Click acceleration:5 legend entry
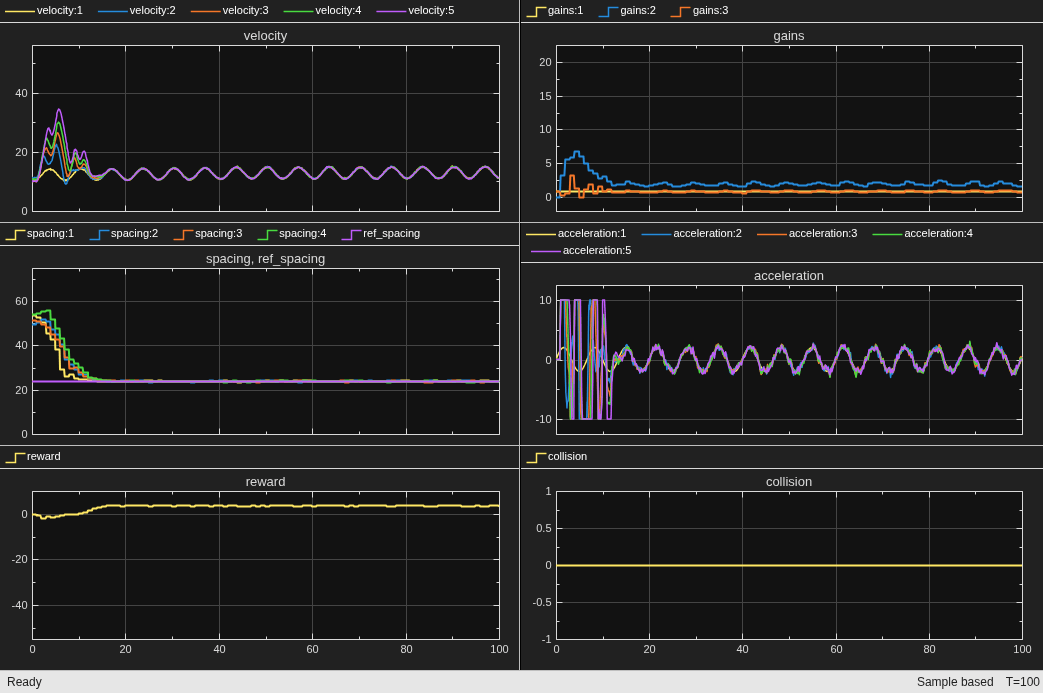Screen dimensions: 1043x693 click(581, 251)
